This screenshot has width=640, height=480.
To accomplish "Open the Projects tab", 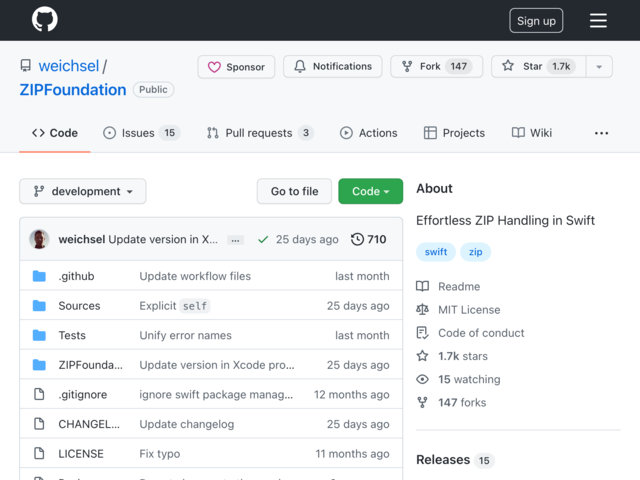I will coord(454,133).
